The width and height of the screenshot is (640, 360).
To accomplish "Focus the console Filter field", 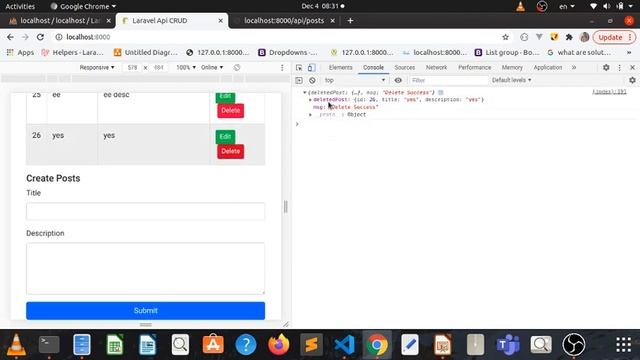I will click(x=448, y=80).
